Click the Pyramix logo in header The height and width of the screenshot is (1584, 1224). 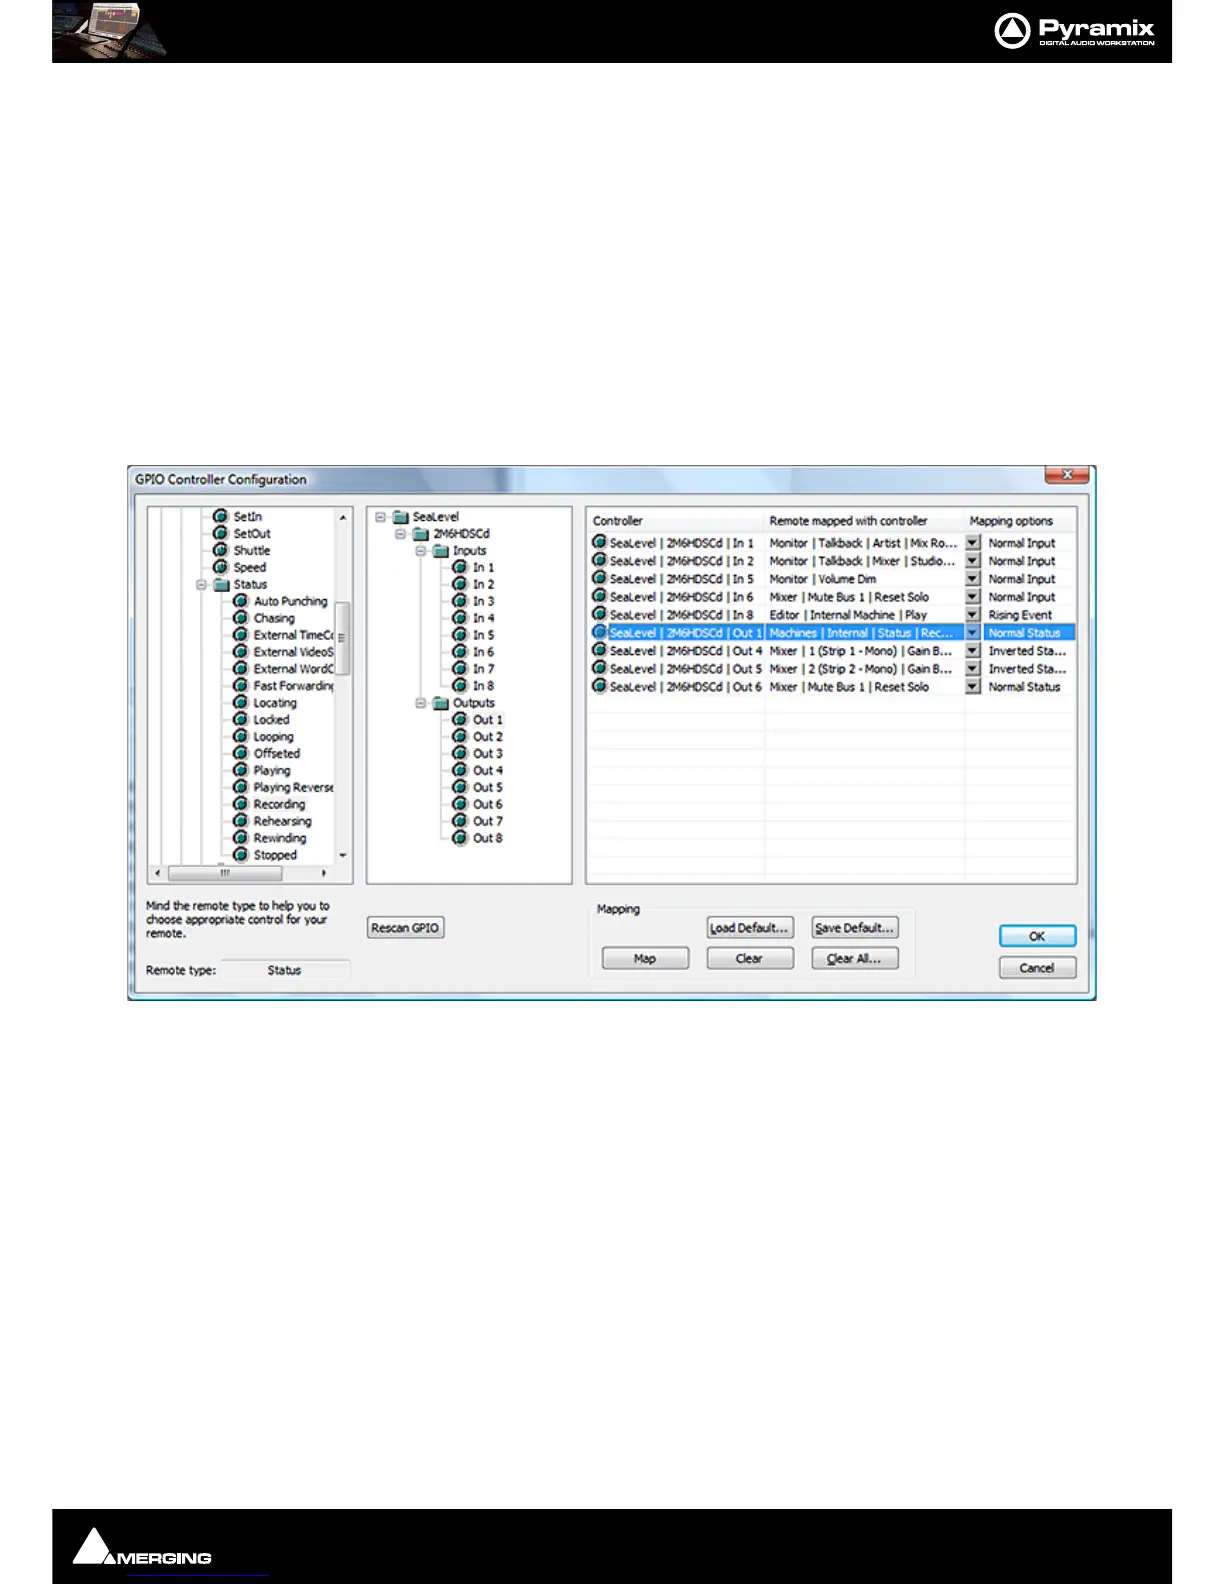pyautogui.click(x=1075, y=30)
